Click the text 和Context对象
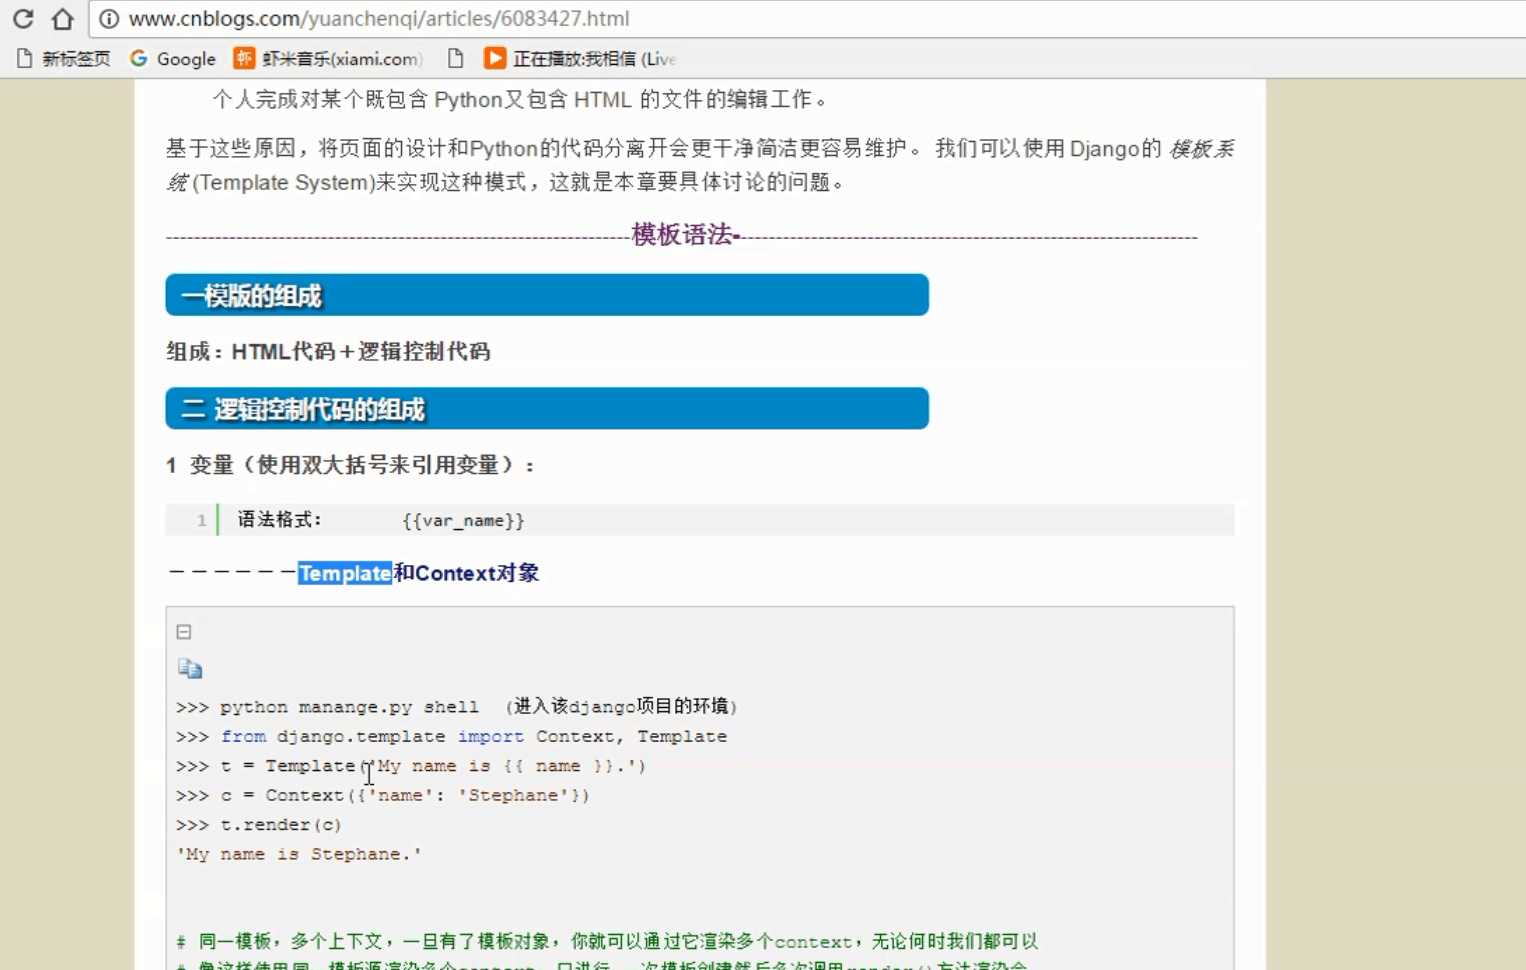1526x970 pixels. pyautogui.click(x=466, y=573)
